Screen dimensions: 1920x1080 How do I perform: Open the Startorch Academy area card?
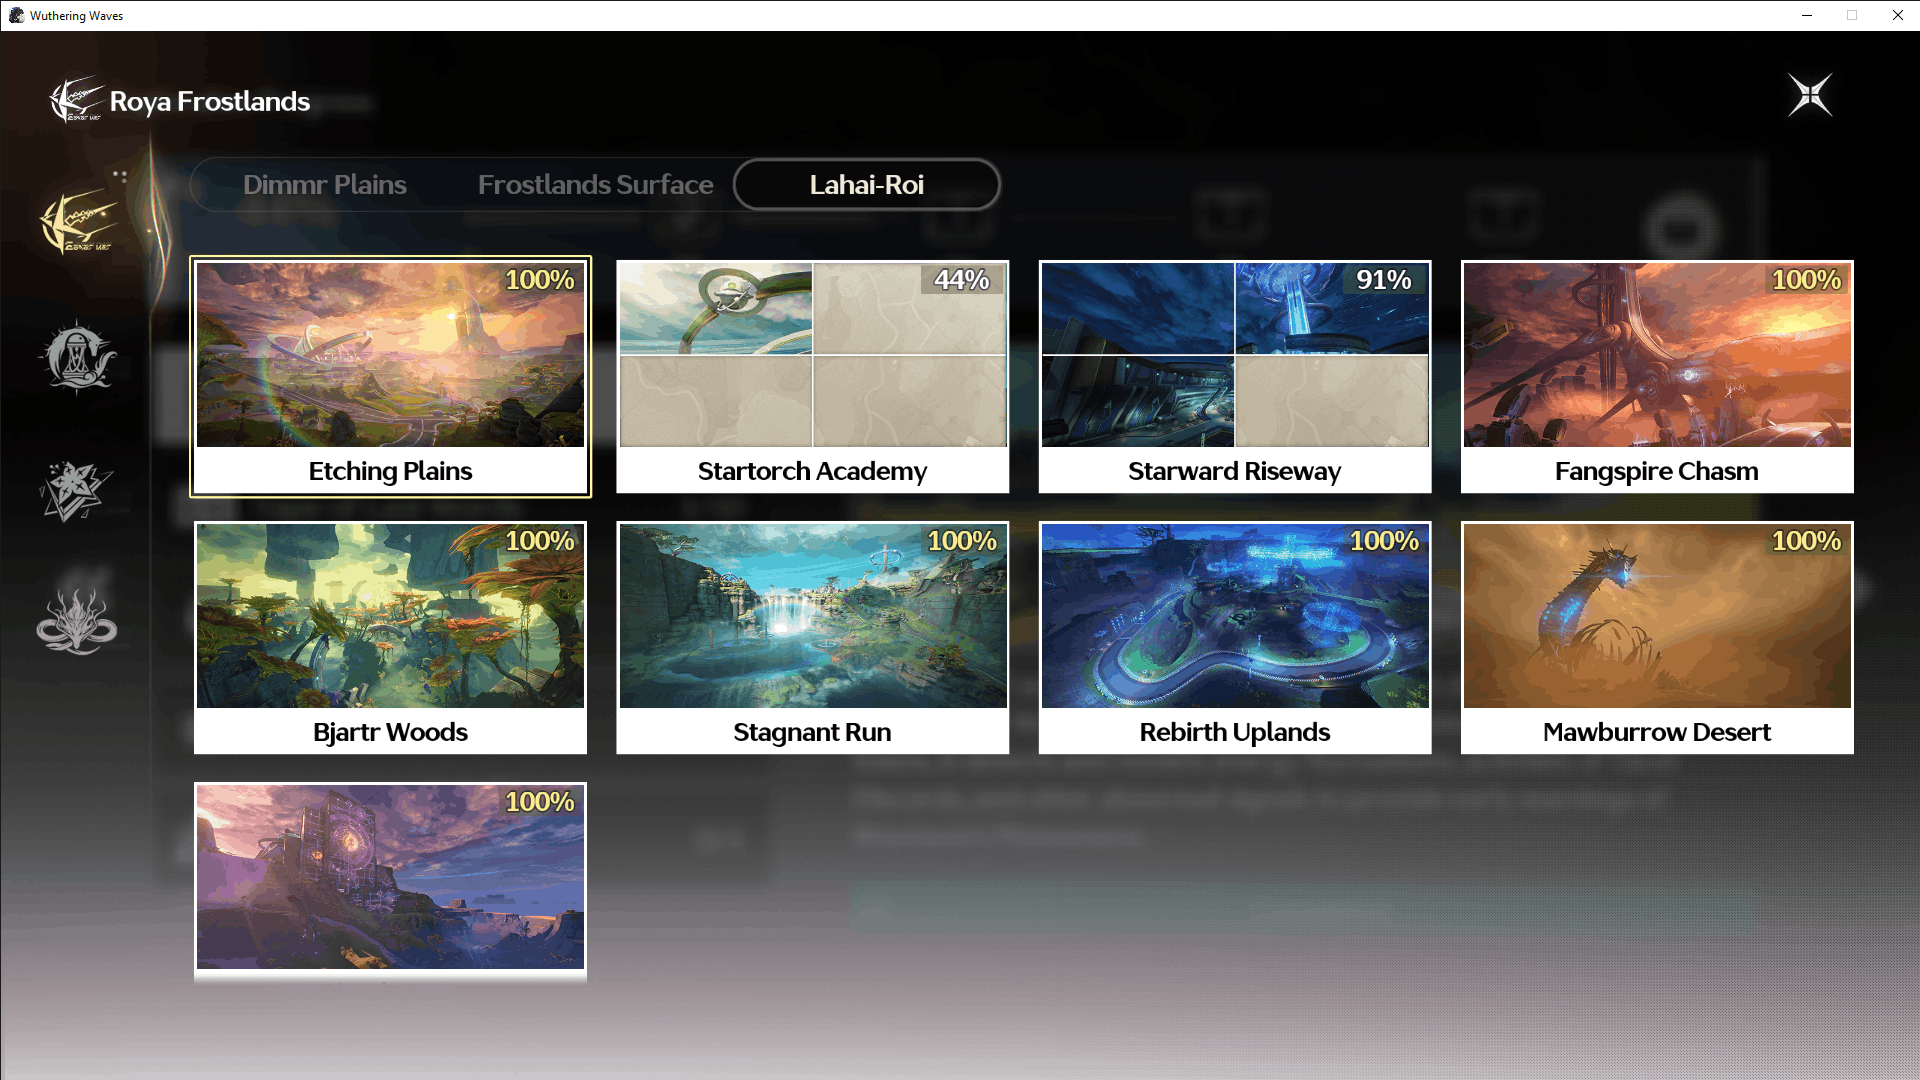pyautogui.click(x=812, y=376)
